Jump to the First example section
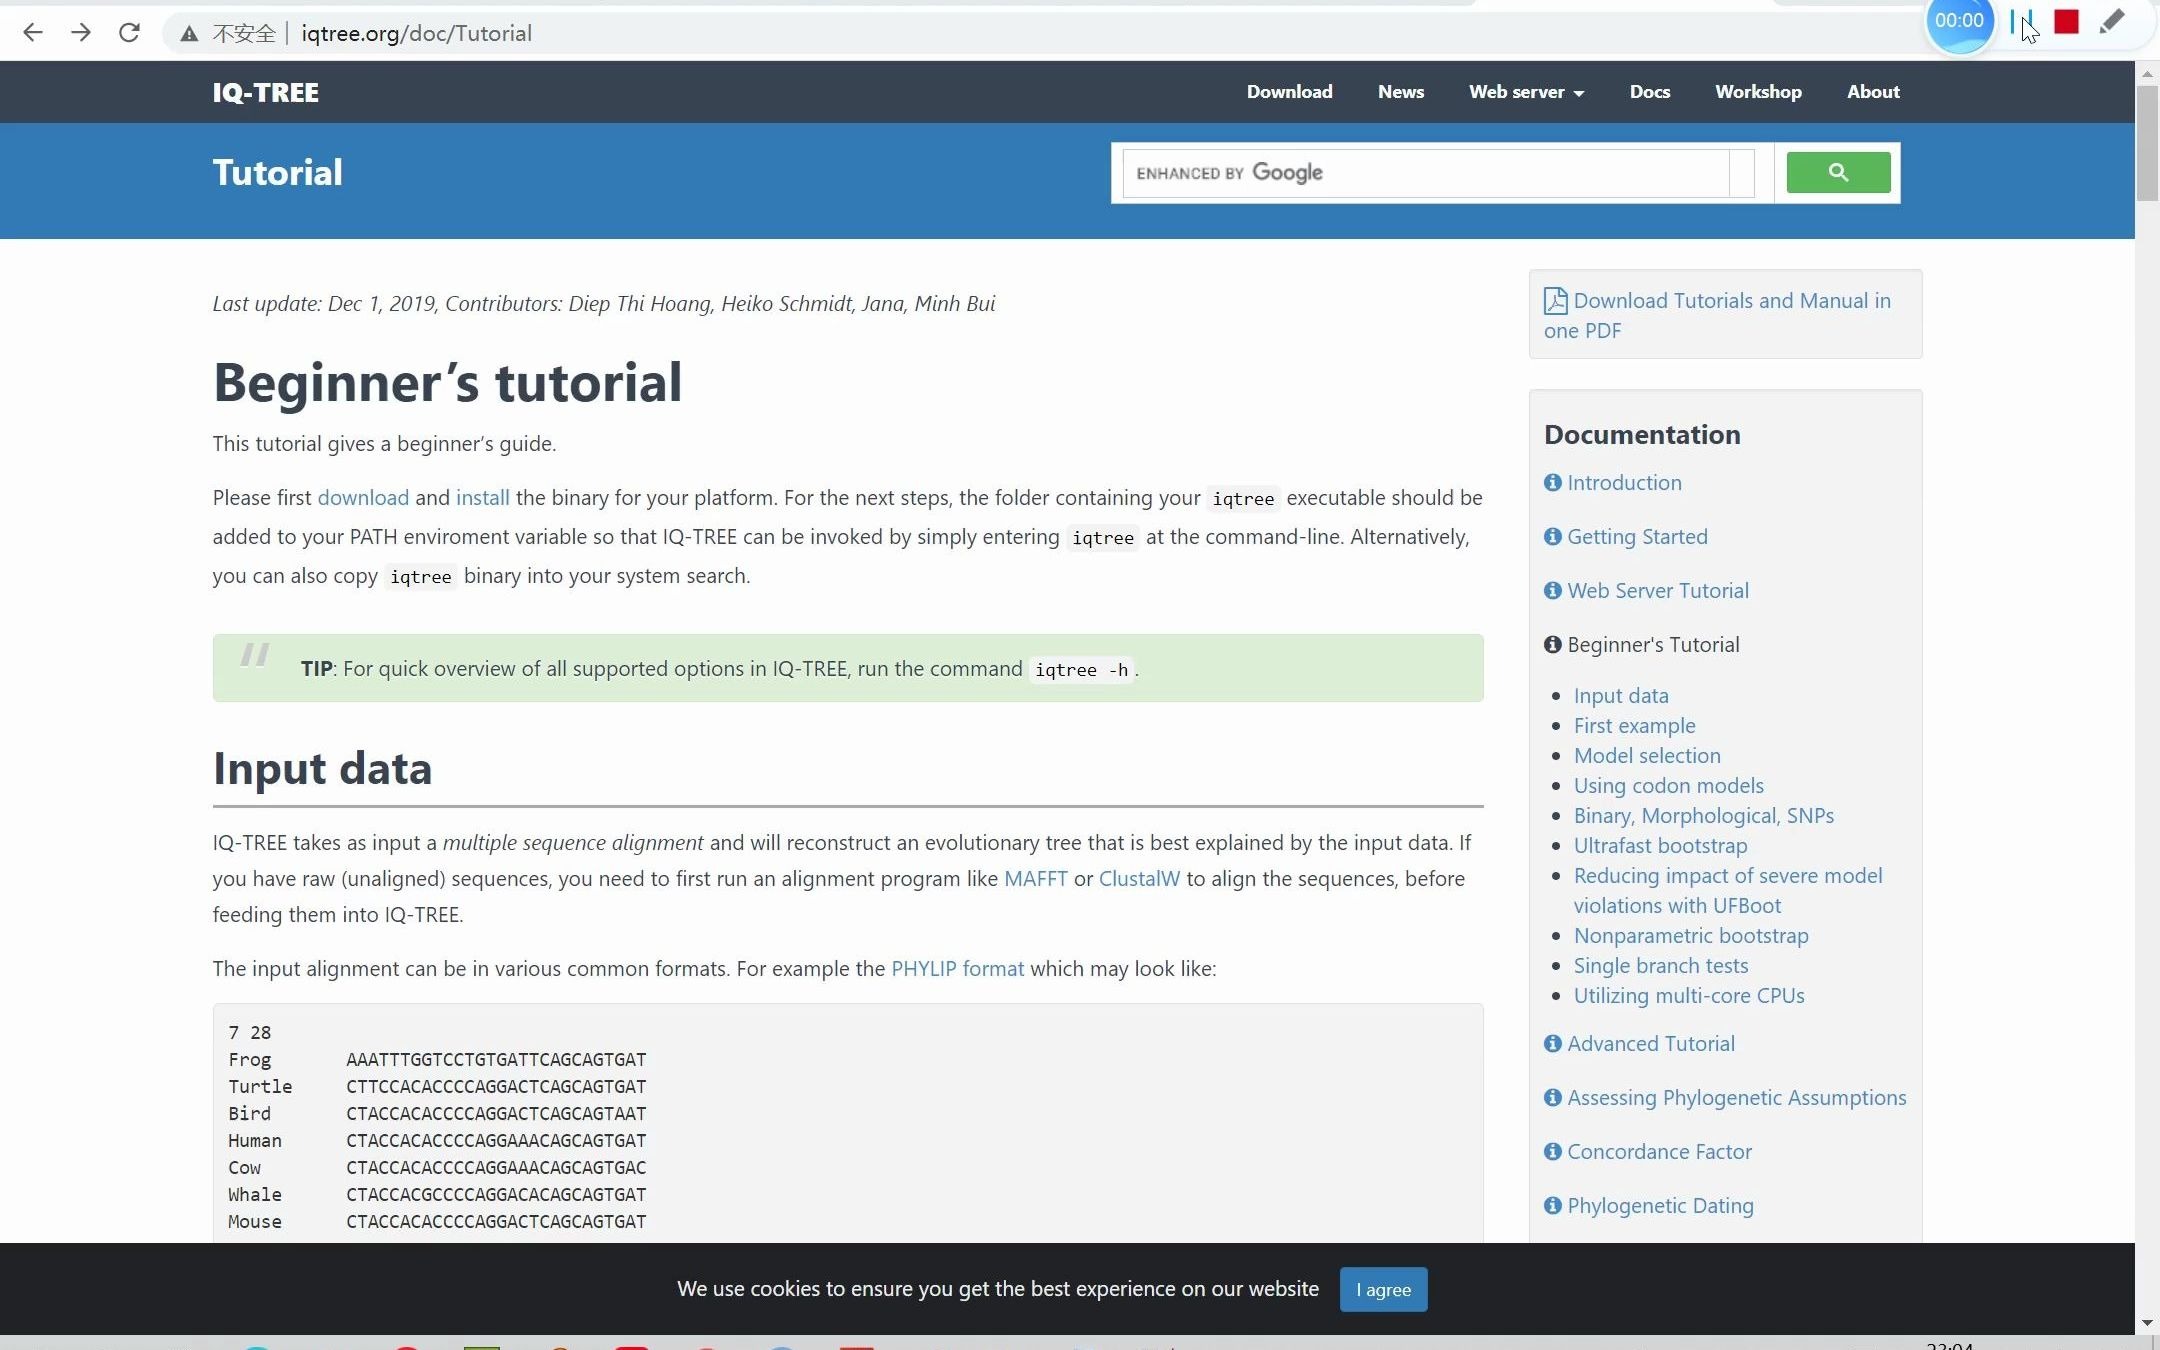2160x1350 pixels. pyautogui.click(x=1634, y=726)
